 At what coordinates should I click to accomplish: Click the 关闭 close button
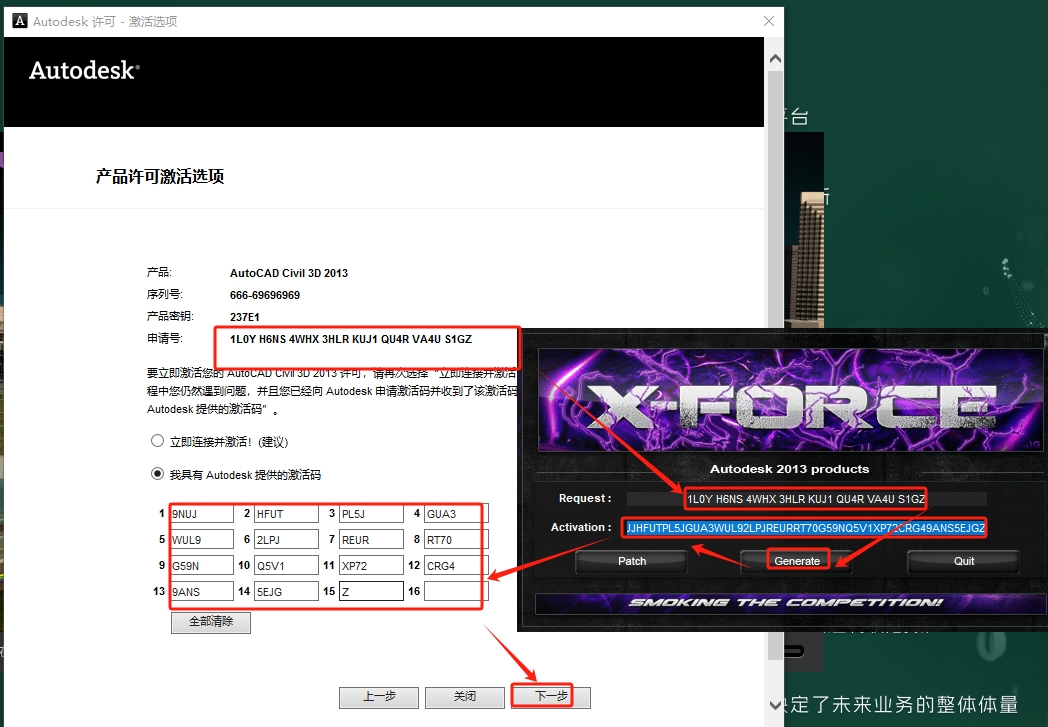(465, 697)
